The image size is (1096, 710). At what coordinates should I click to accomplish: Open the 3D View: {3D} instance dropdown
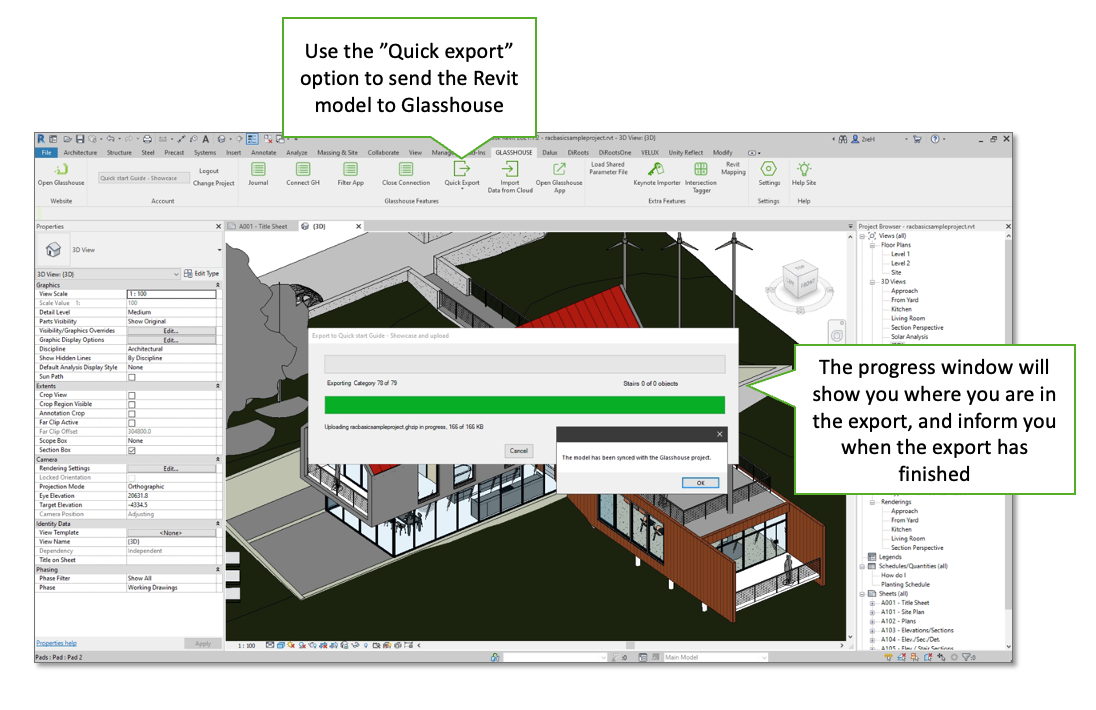108,274
